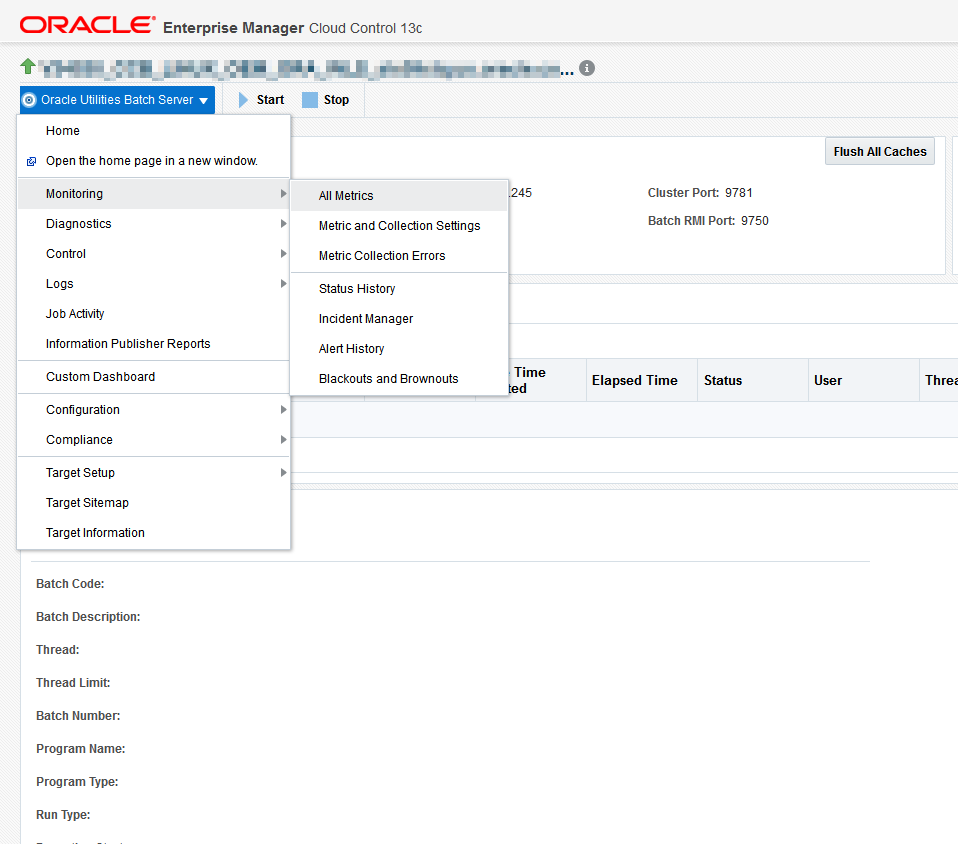Select the Monitoring menu item
958x844 pixels.
[x=154, y=194]
